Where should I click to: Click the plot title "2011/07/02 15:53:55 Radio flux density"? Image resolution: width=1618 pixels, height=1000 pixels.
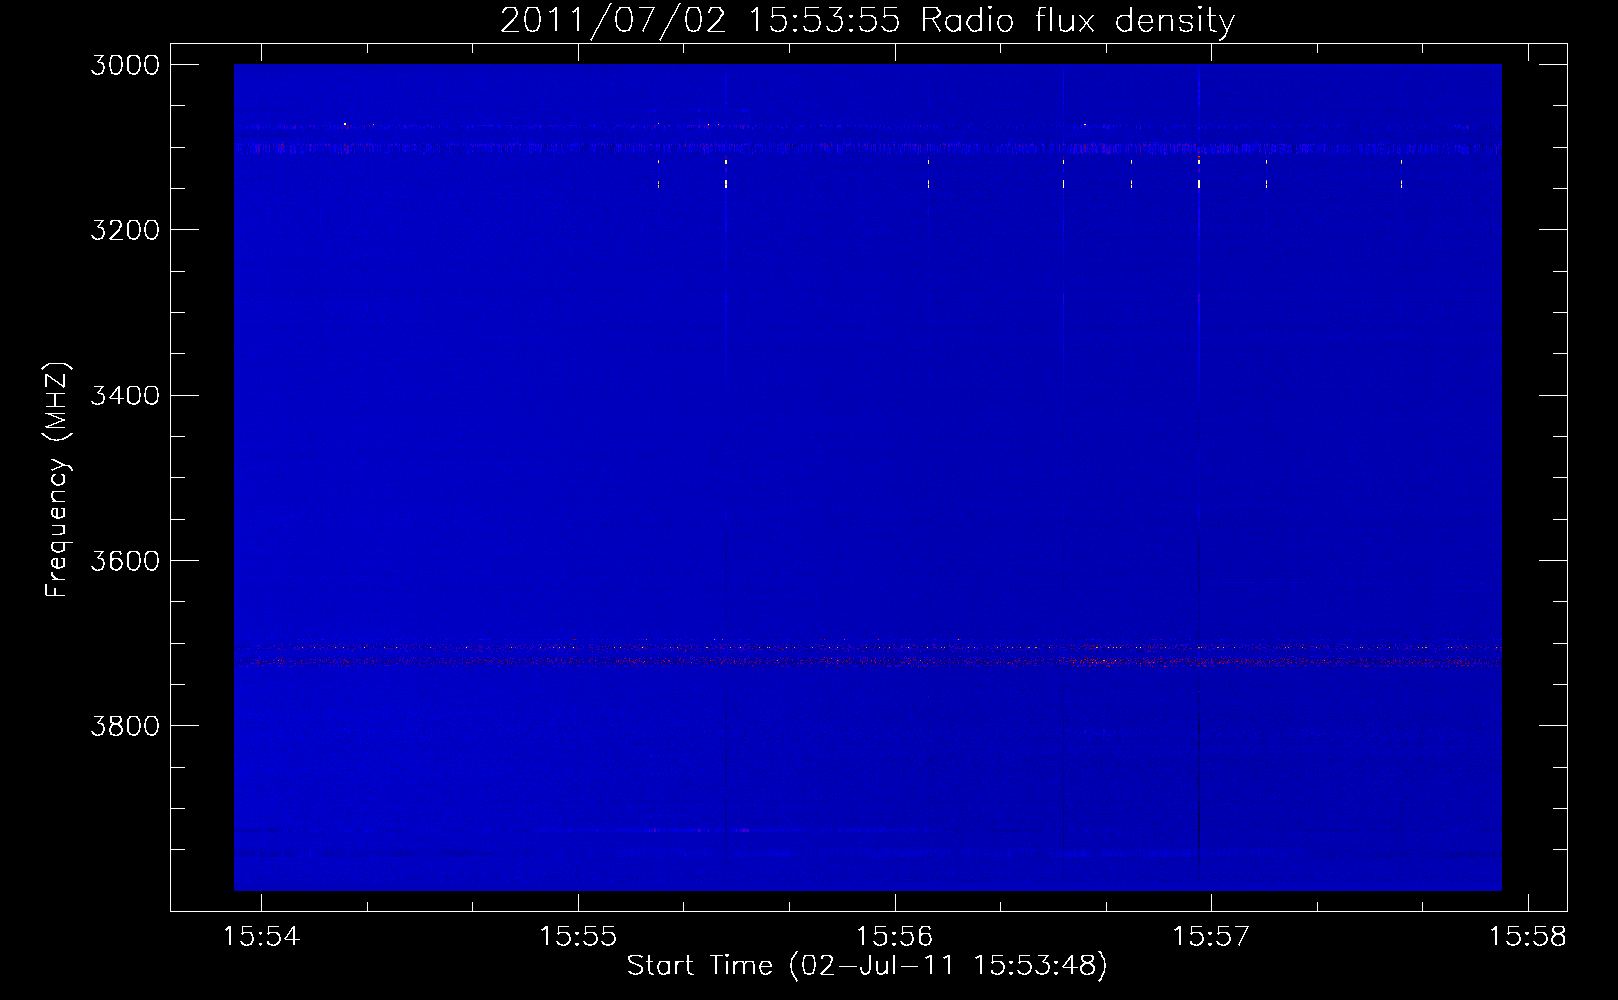coord(867,20)
